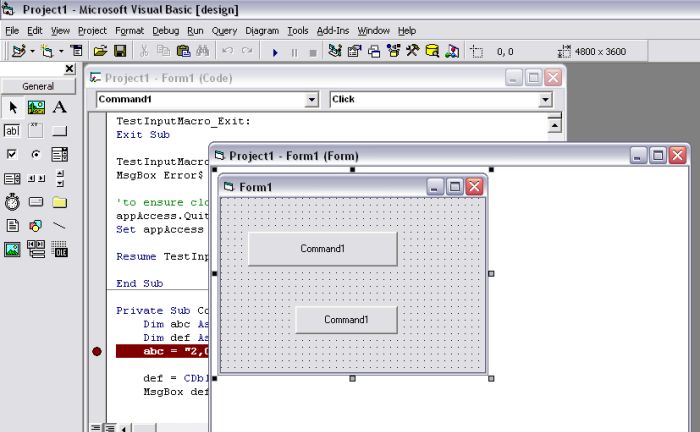
Task: Open the Debug menu
Action: click(x=166, y=31)
